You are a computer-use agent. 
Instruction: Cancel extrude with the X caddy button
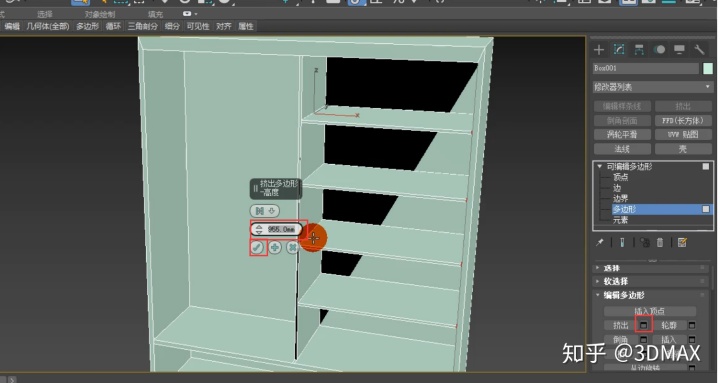[x=292, y=248]
